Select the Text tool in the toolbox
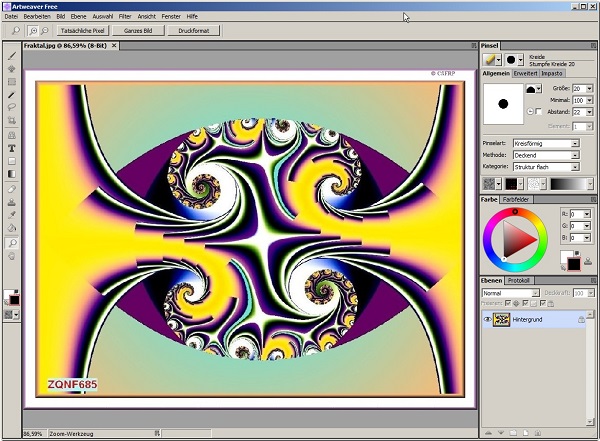600x441 pixels. click(x=11, y=147)
